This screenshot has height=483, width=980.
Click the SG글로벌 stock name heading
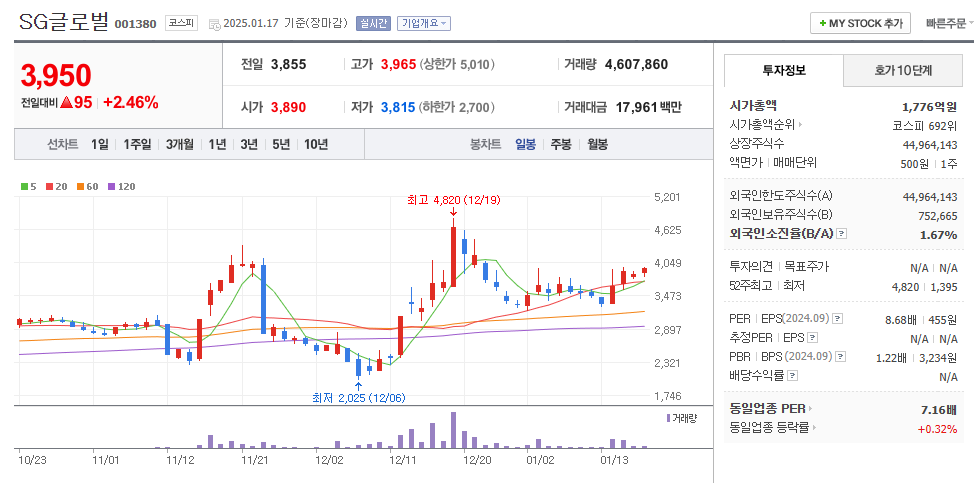point(64,22)
